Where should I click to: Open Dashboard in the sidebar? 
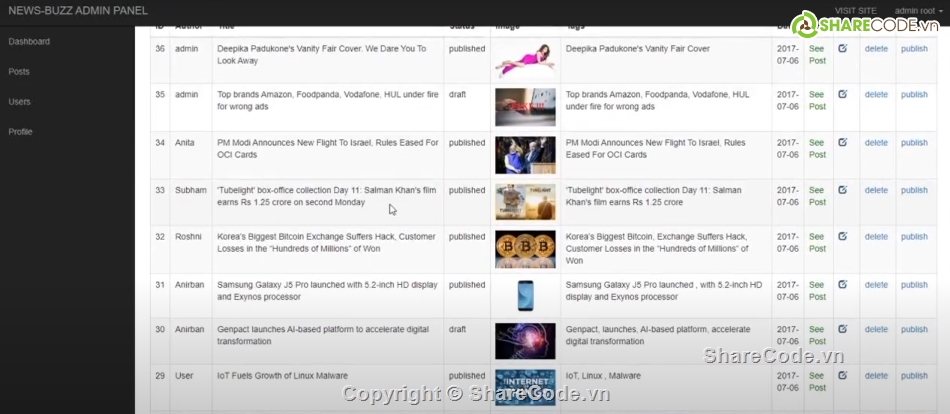tap(29, 41)
